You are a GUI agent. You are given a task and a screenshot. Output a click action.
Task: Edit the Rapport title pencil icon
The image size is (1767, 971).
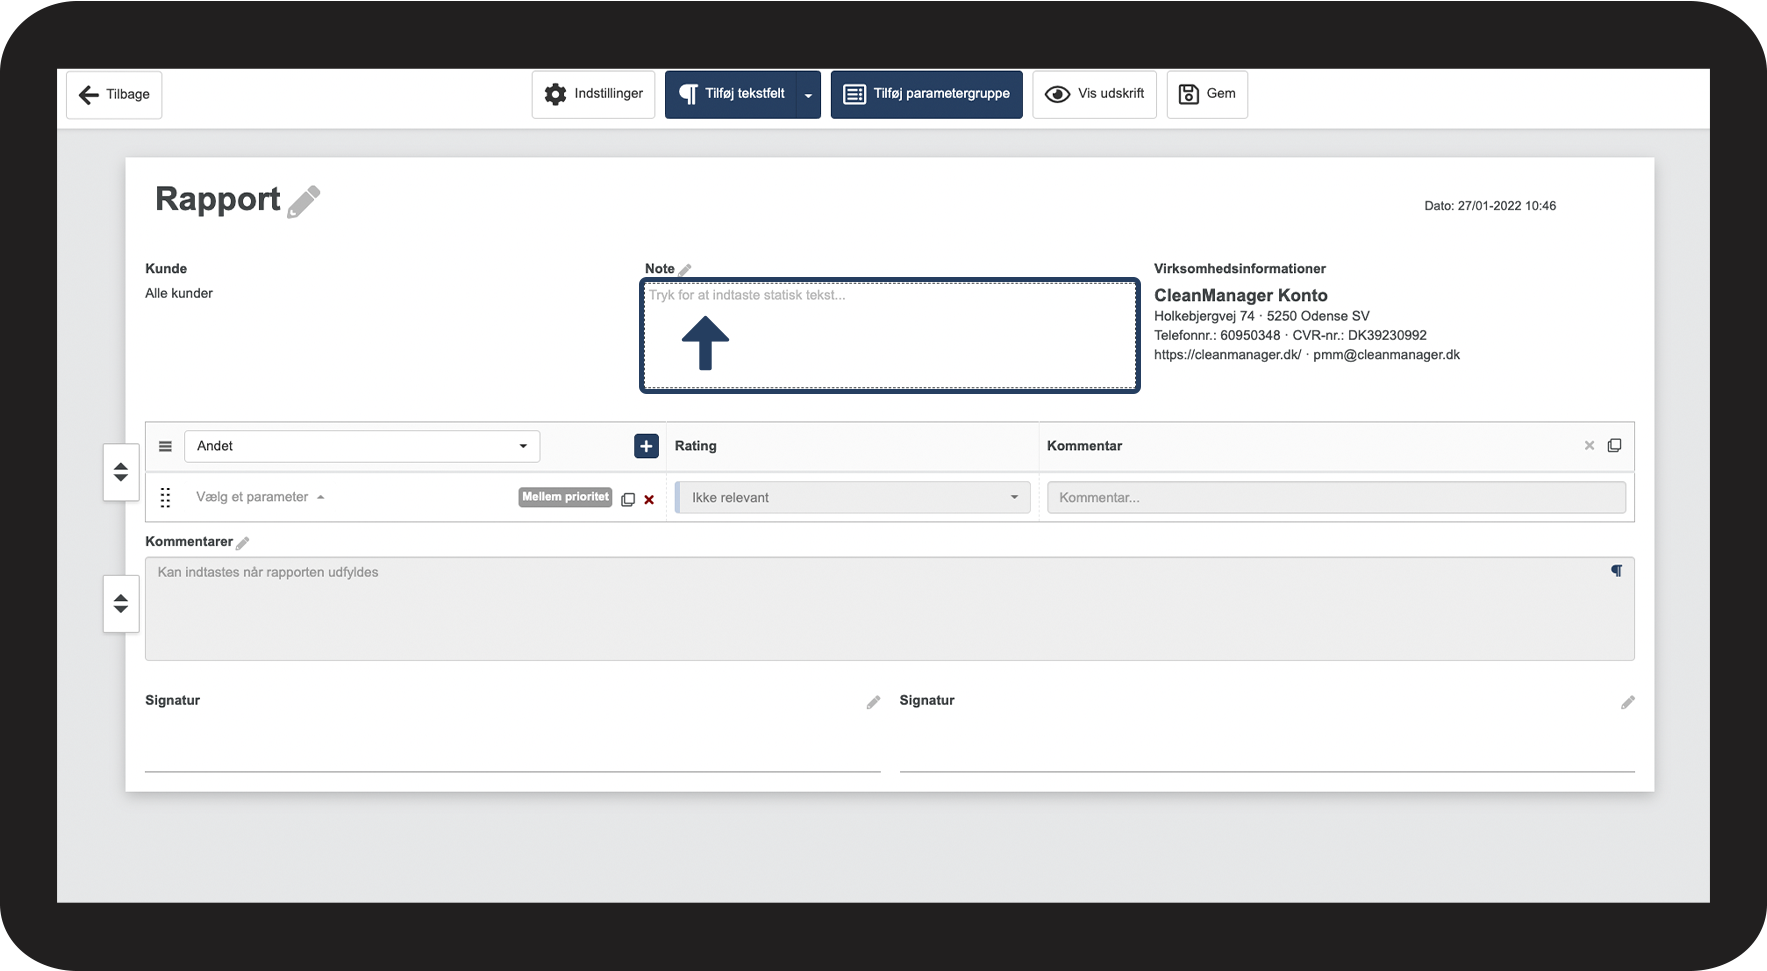tap(304, 201)
